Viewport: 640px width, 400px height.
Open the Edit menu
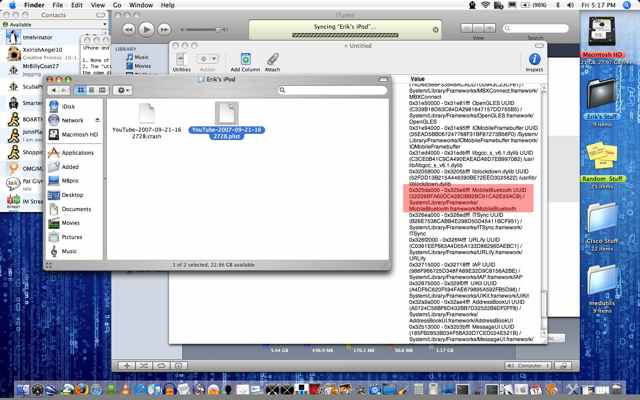77,5
